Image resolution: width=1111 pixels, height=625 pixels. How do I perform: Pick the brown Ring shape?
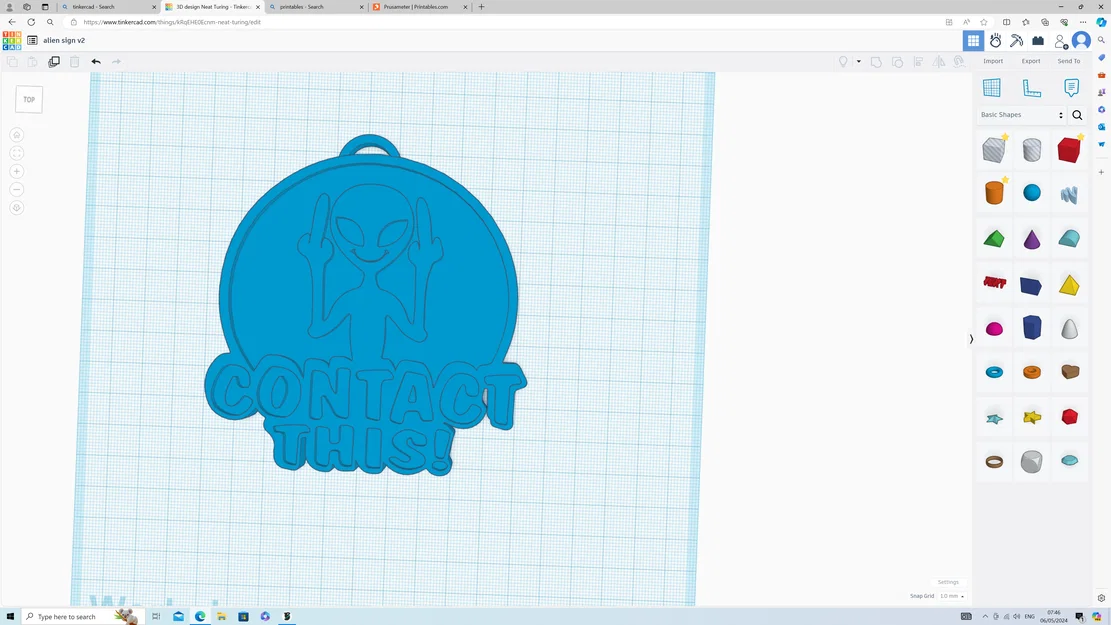point(994,462)
